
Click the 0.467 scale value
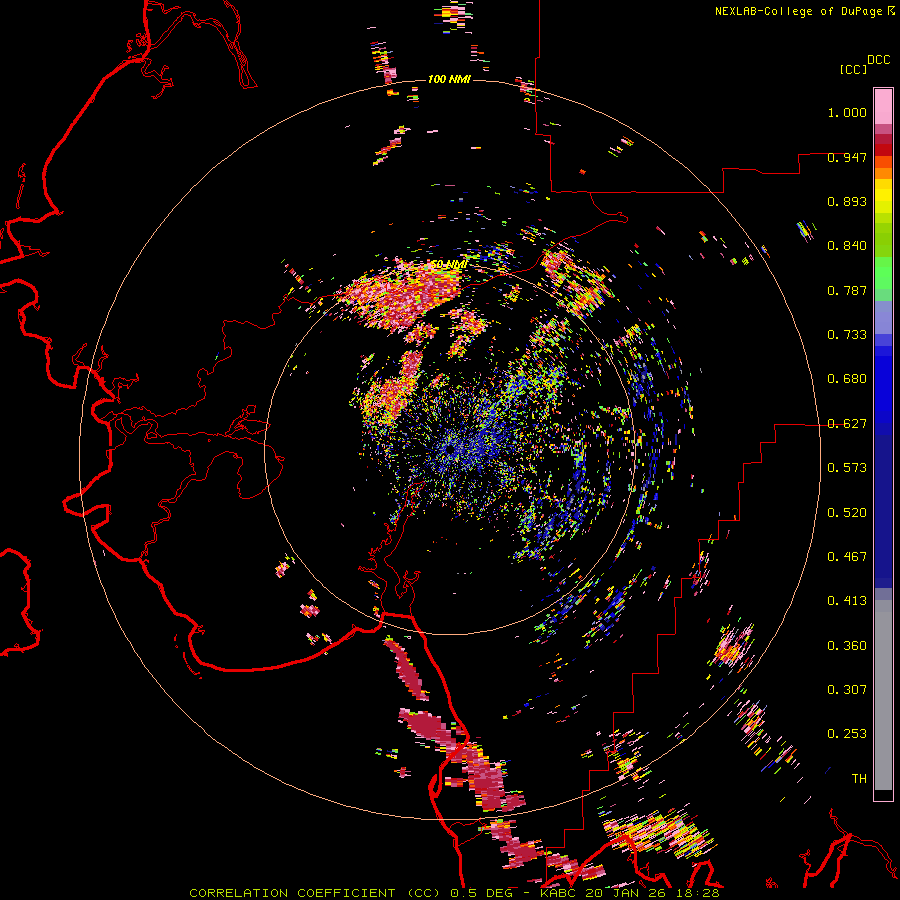847,557
